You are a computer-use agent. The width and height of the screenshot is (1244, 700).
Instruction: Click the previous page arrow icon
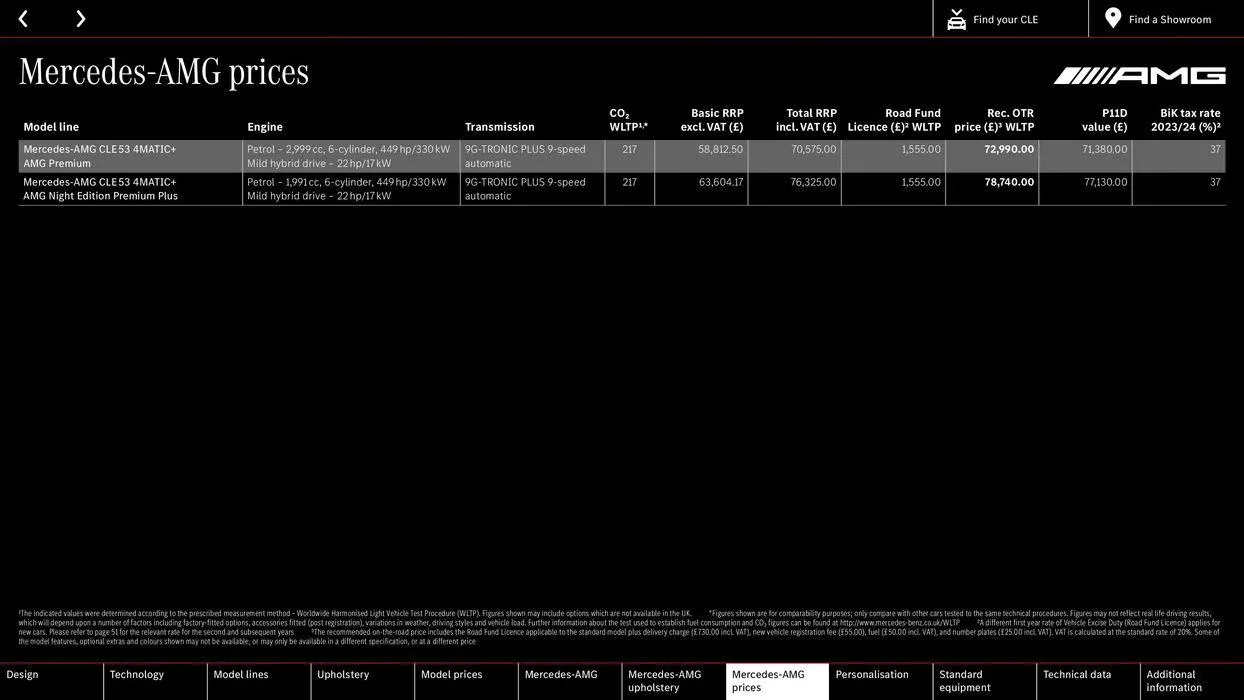pos(23,19)
